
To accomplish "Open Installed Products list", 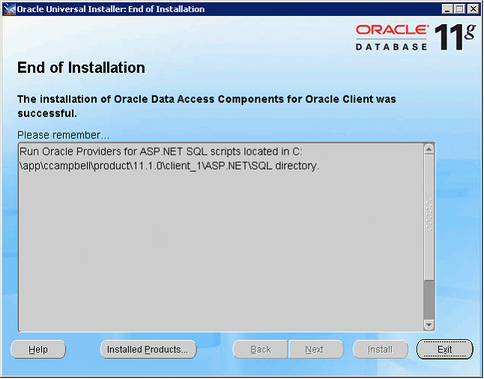I will pyautogui.click(x=148, y=349).
